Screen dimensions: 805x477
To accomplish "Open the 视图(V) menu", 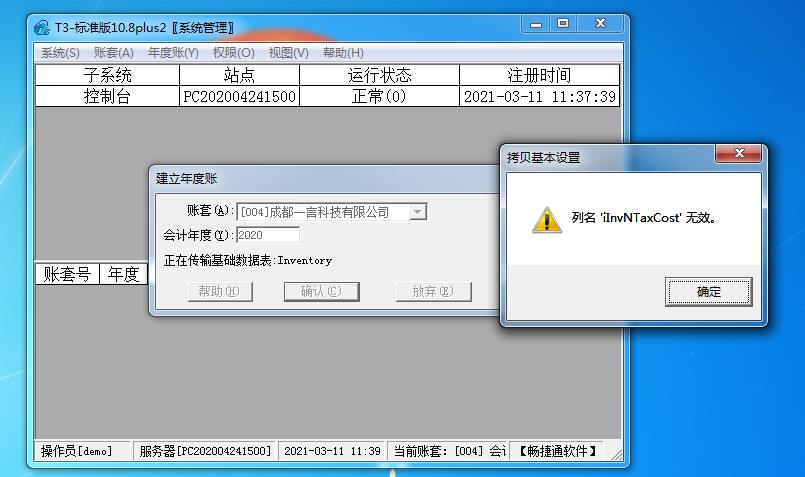I will point(289,53).
